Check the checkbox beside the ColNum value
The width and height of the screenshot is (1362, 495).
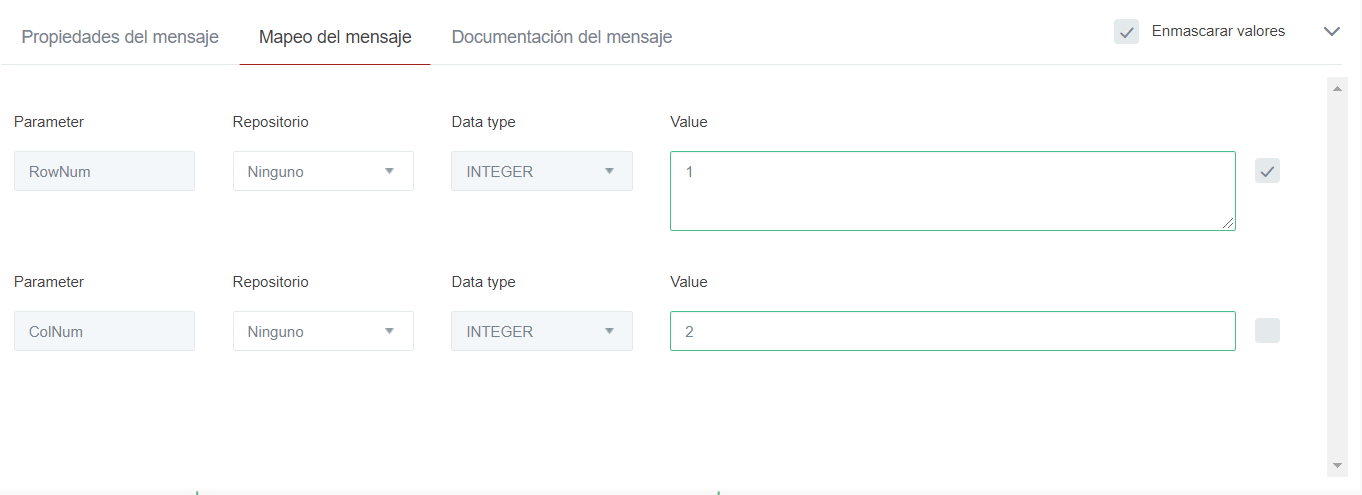click(1267, 331)
